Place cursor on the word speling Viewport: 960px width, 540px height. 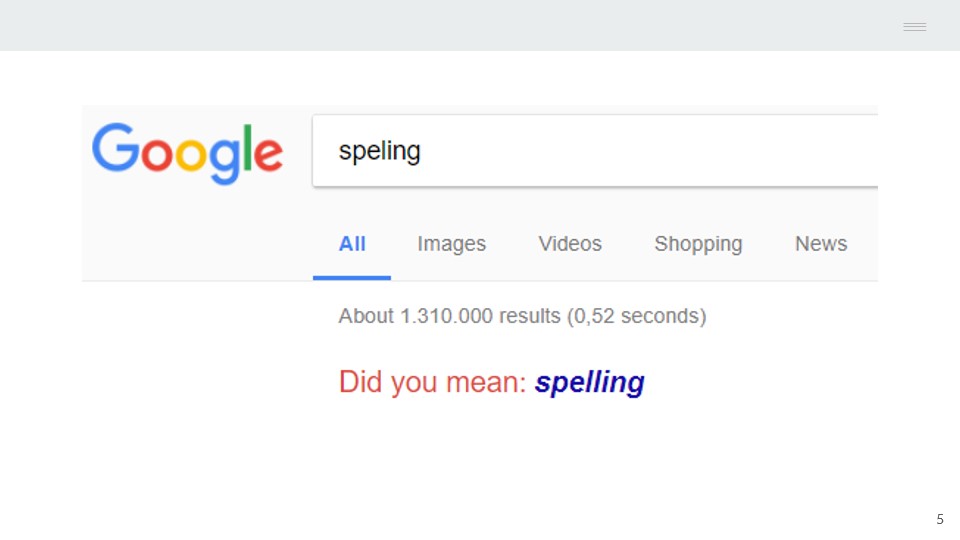(x=380, y=152)
